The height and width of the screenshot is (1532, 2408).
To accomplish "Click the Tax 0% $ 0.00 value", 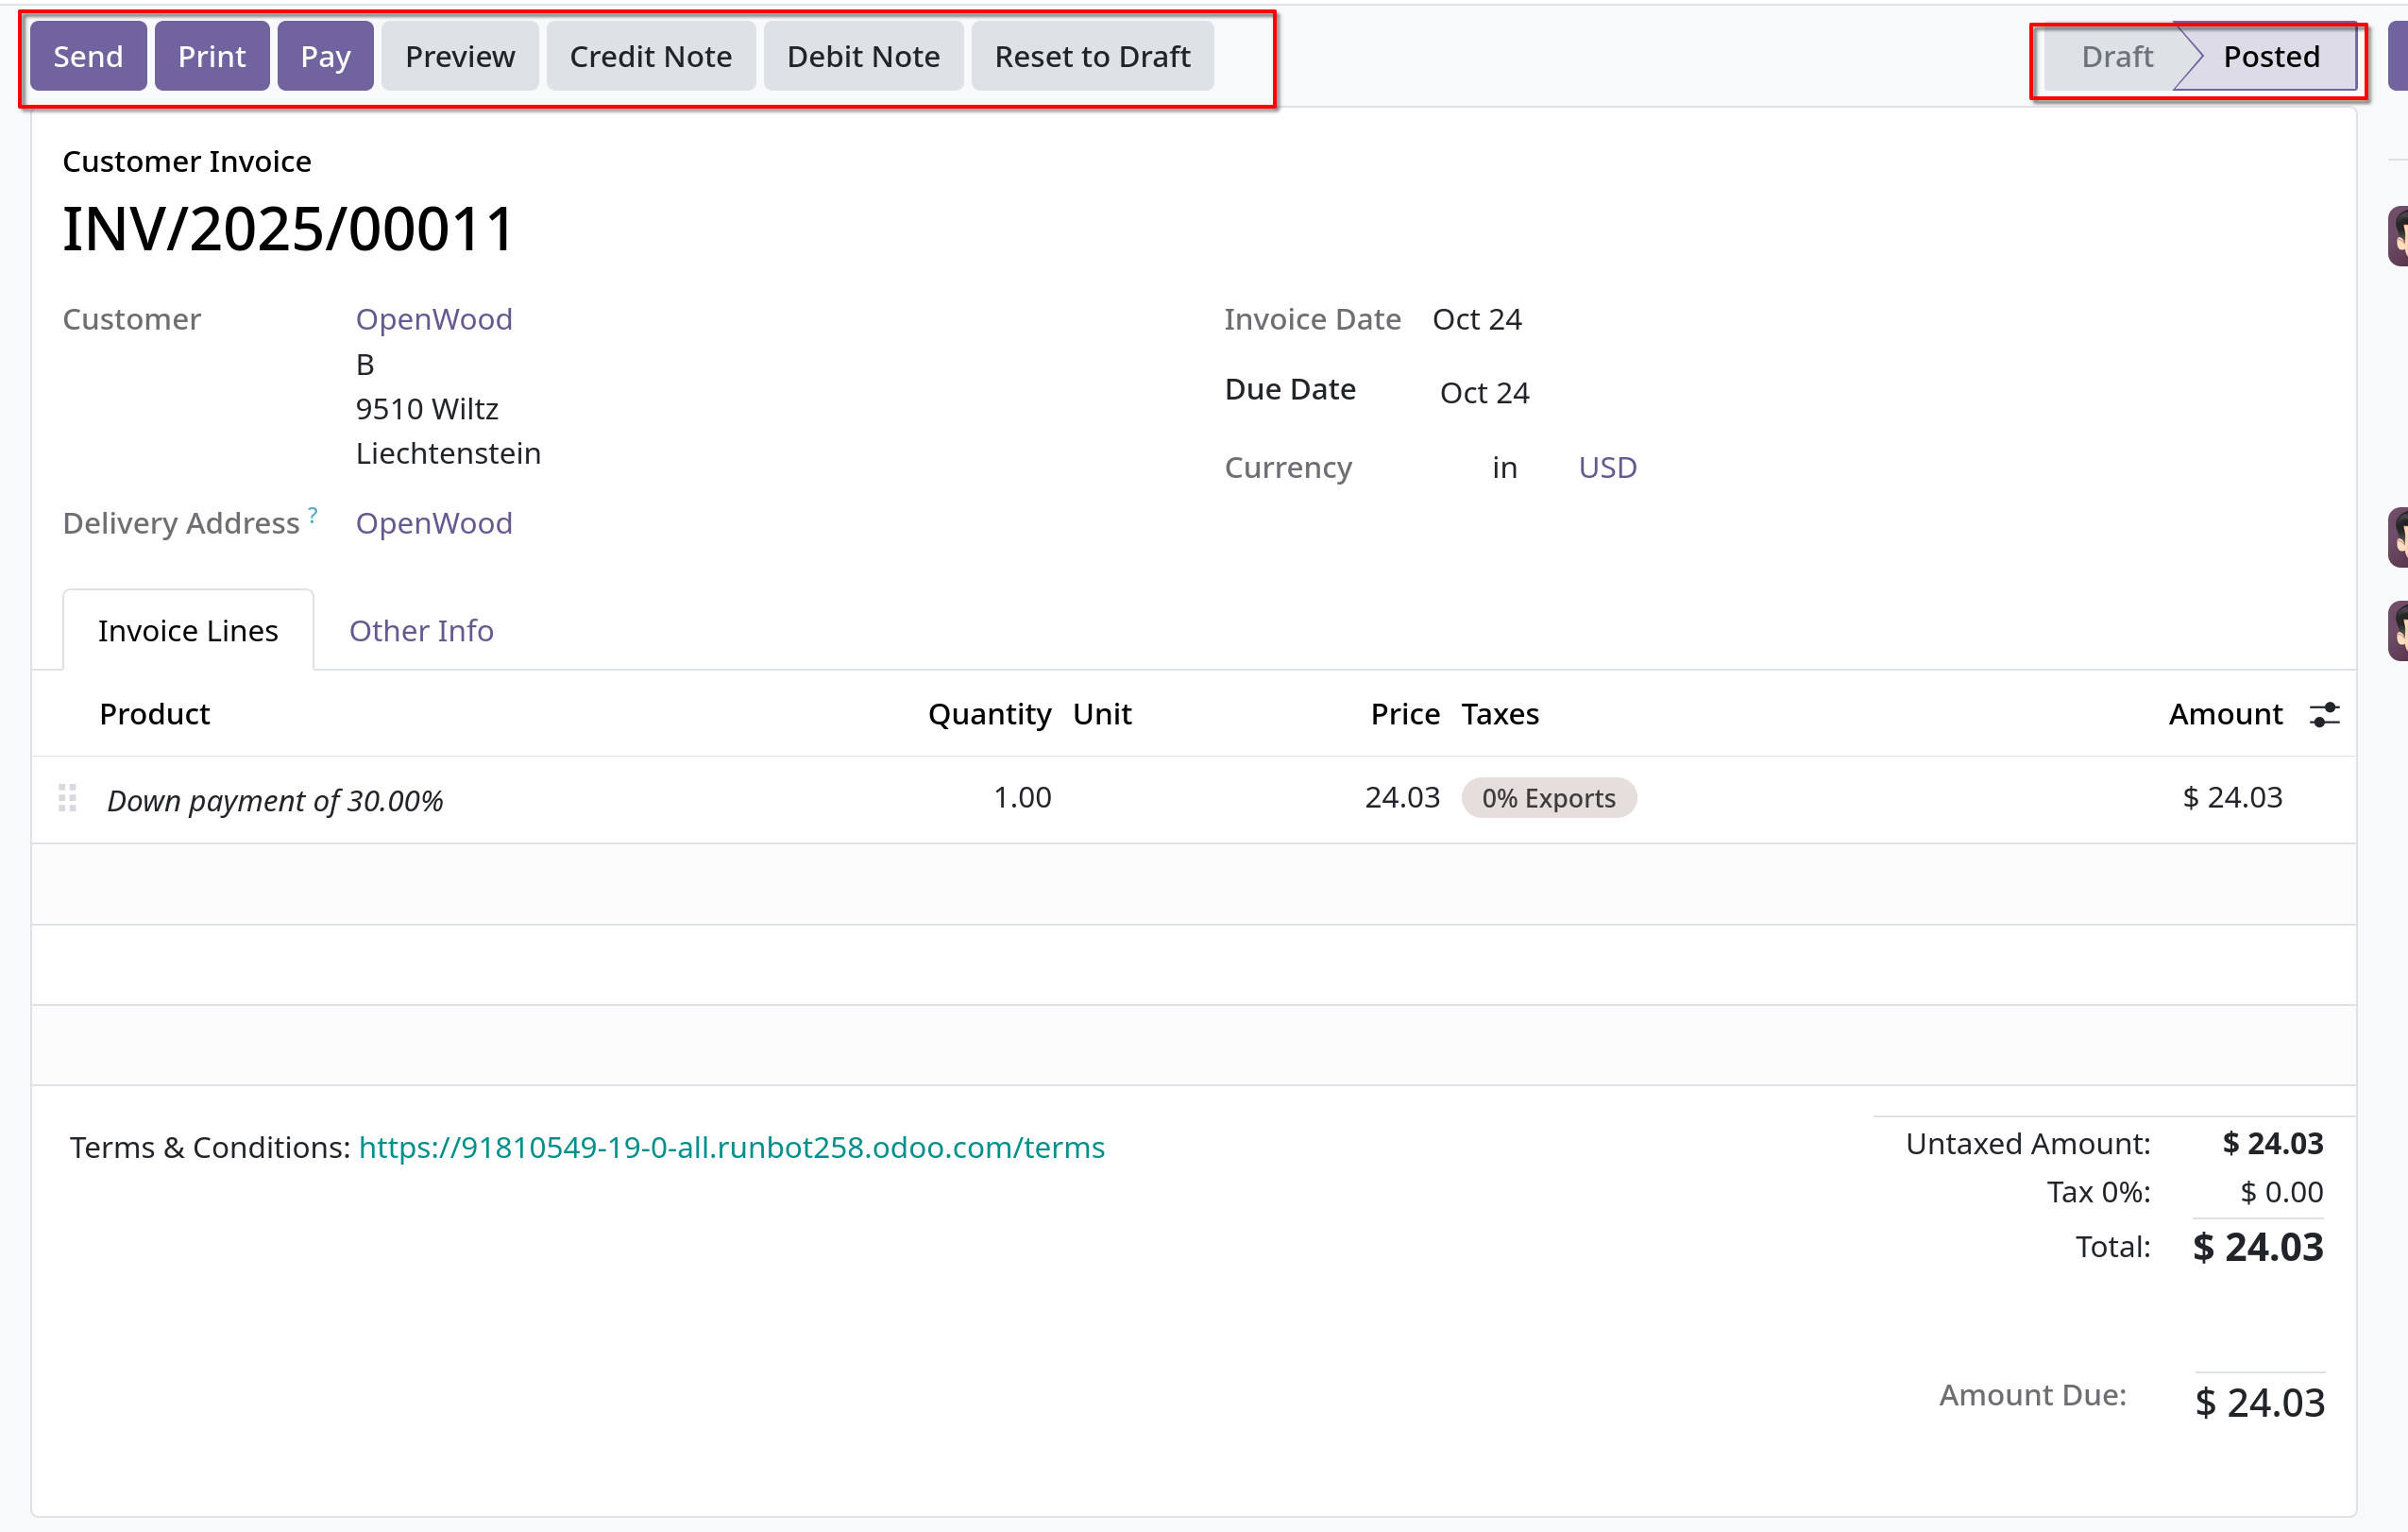I will (x=2281, y=1192).
